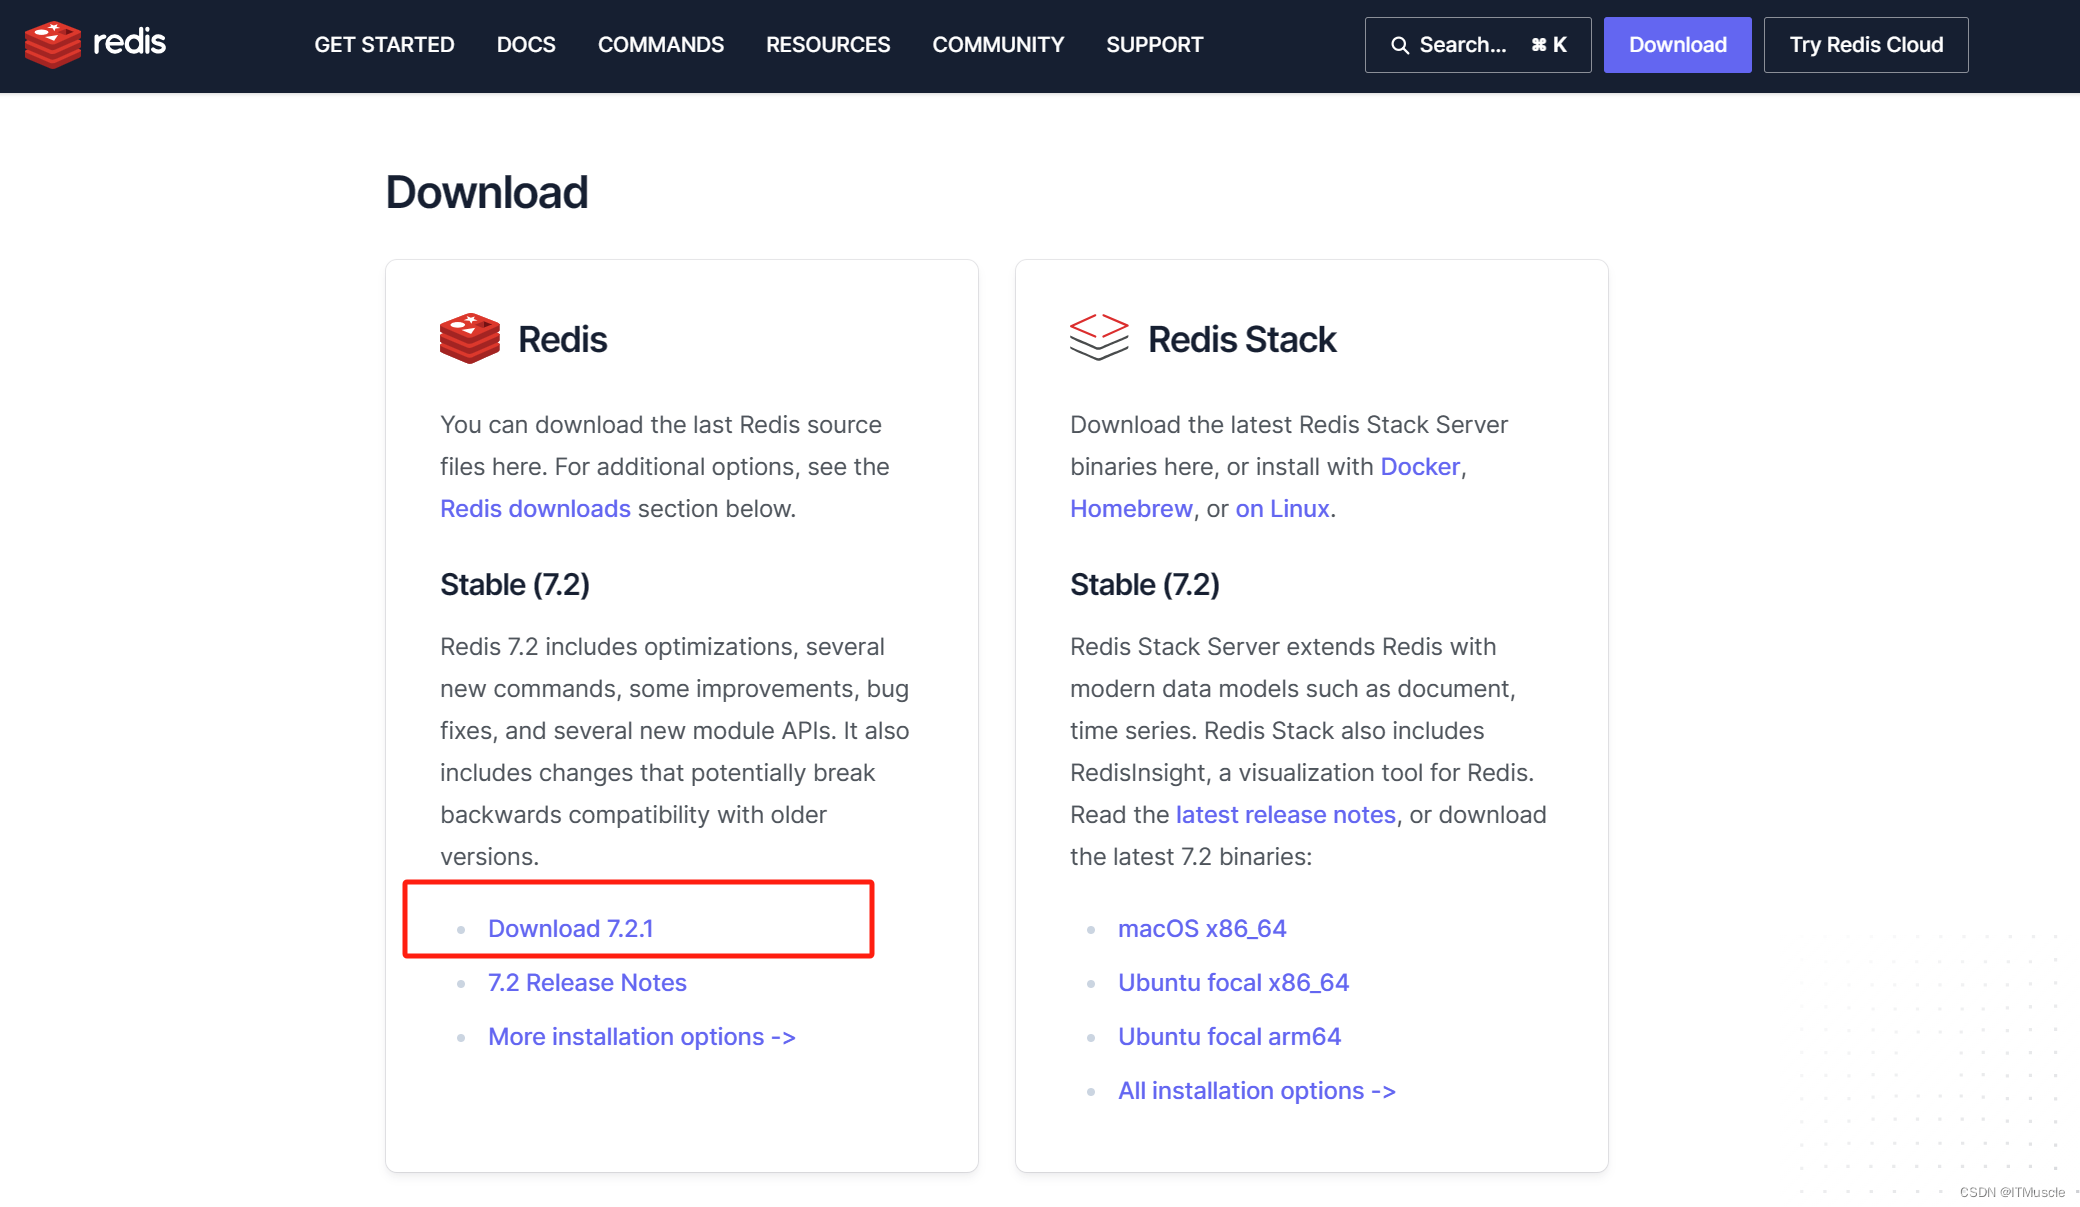Click the Redis Stack card title
2080x1207 pixels.
click(x=1242, y=339)
